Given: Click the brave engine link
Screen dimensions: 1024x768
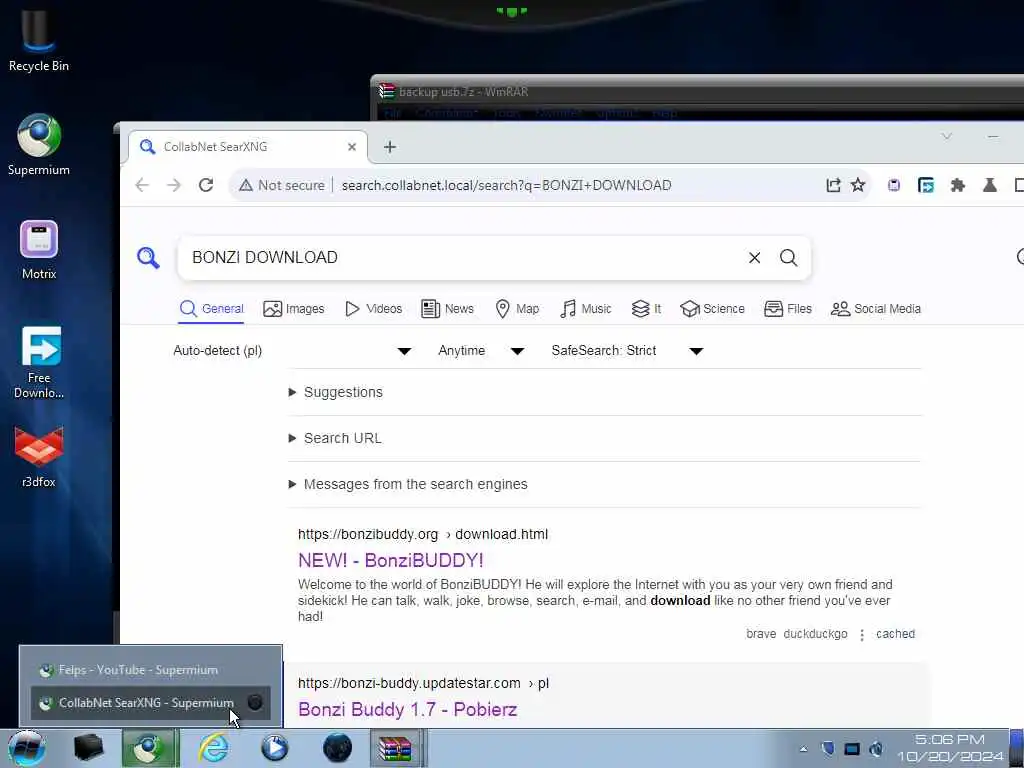Looking at the screenshot, I should click(x=761, y=634).
